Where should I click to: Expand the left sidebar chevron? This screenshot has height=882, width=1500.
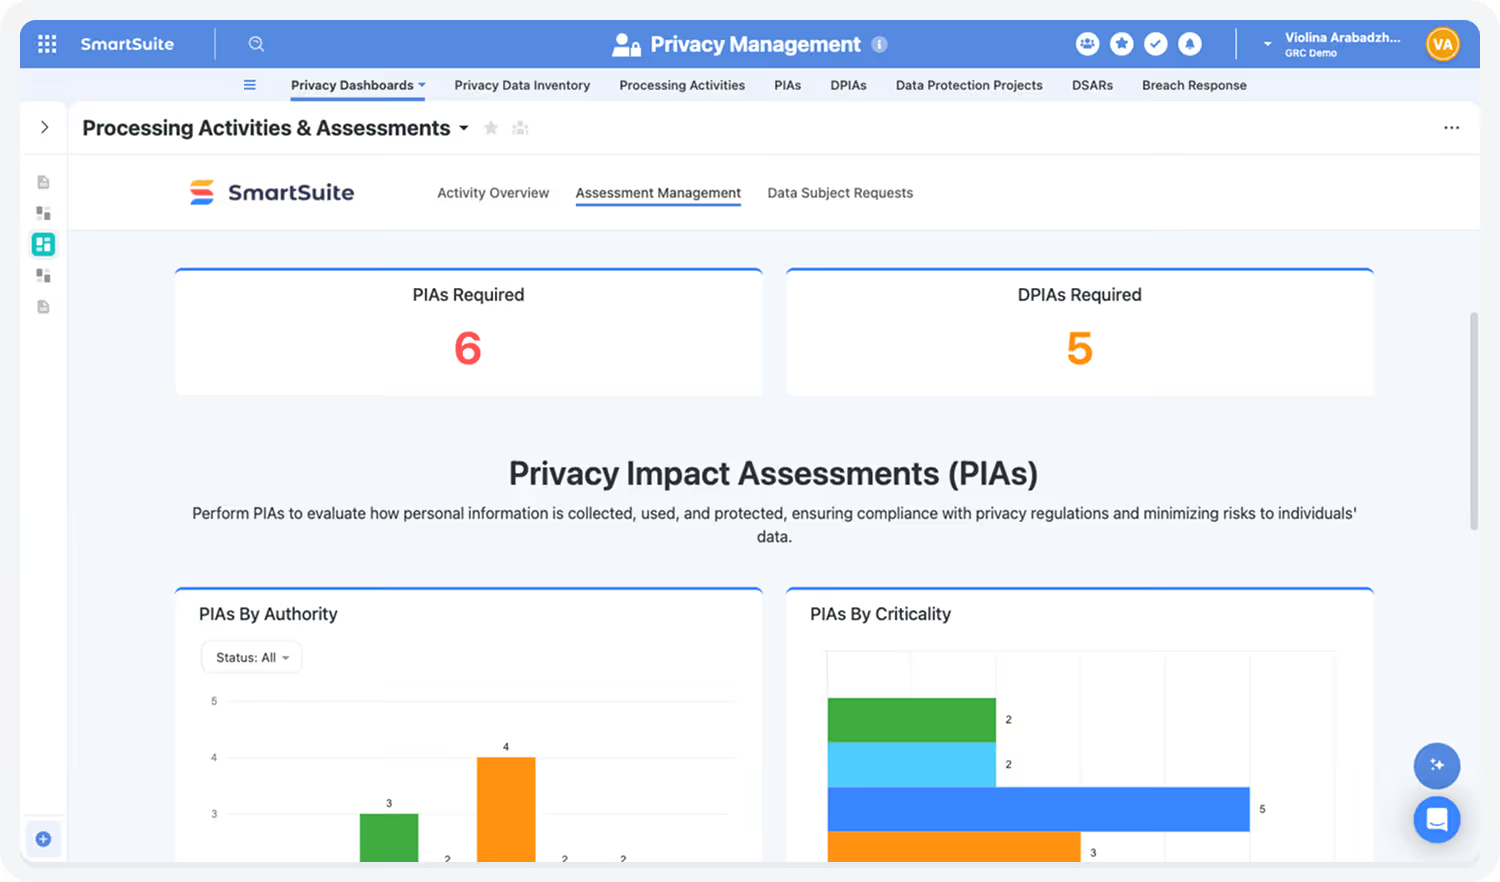coord(44,127)
